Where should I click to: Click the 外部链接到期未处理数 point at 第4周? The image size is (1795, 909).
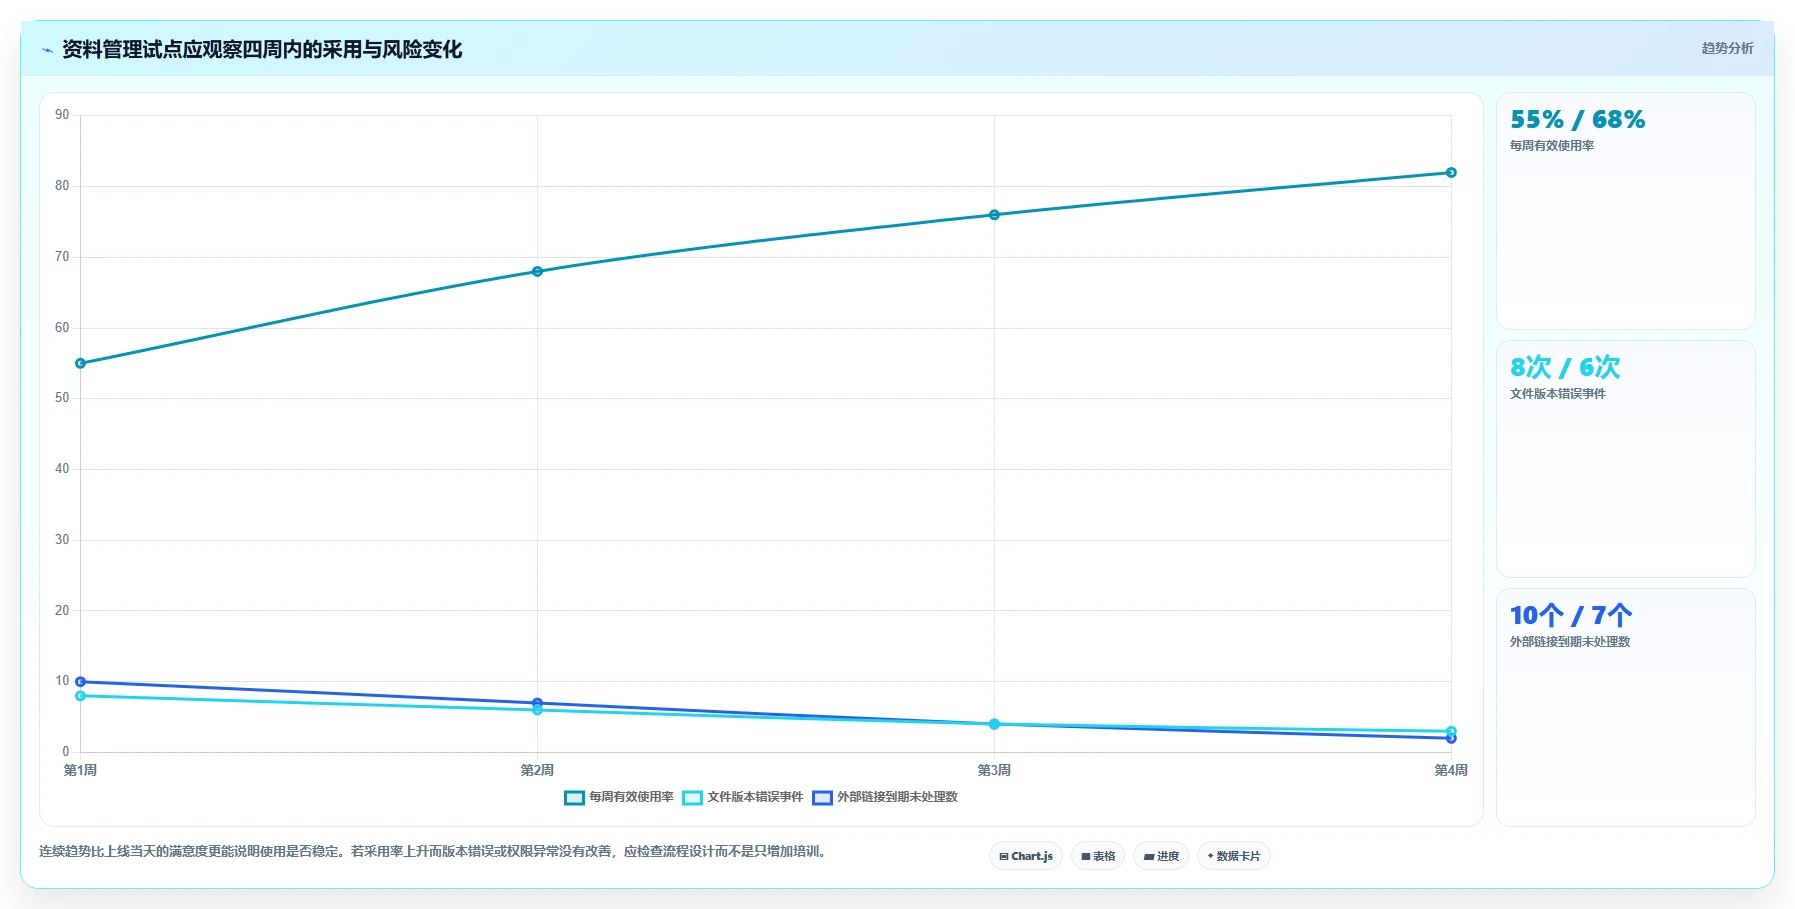(1451, 738)
